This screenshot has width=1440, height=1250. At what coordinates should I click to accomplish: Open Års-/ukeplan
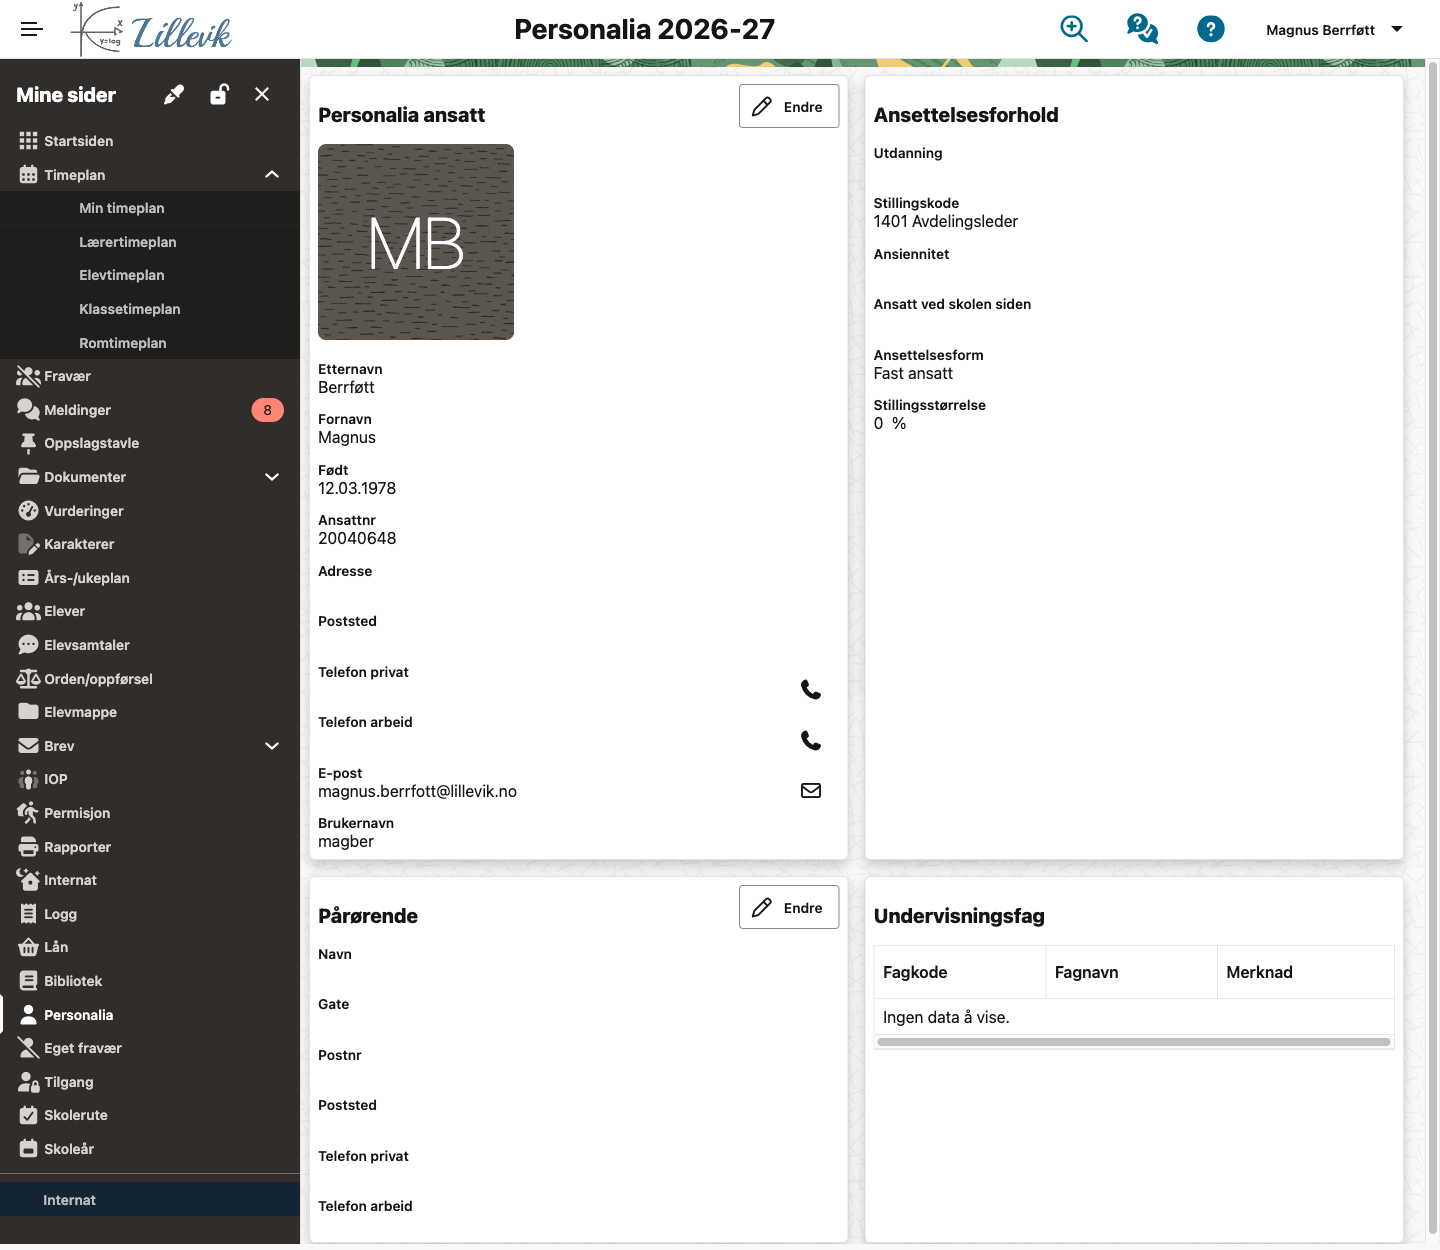[x=150, y=578]
